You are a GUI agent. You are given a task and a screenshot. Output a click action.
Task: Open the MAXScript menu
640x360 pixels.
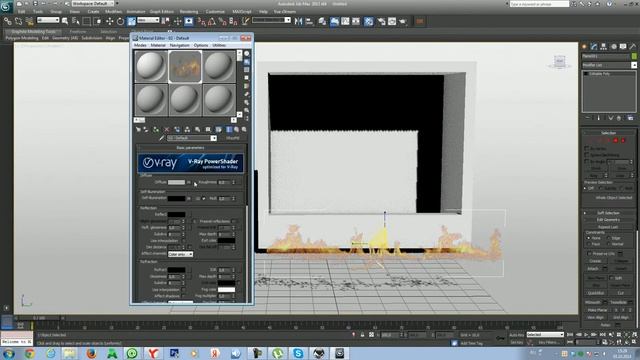242,11
